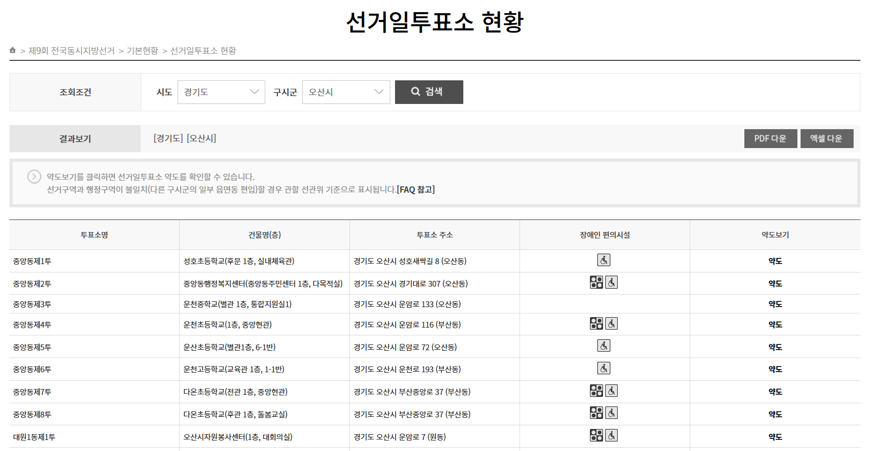The width and height of the screenshot is (872, 451).
Task: Open 약도 map for 중앙동제3투
Action: (775, 304)
